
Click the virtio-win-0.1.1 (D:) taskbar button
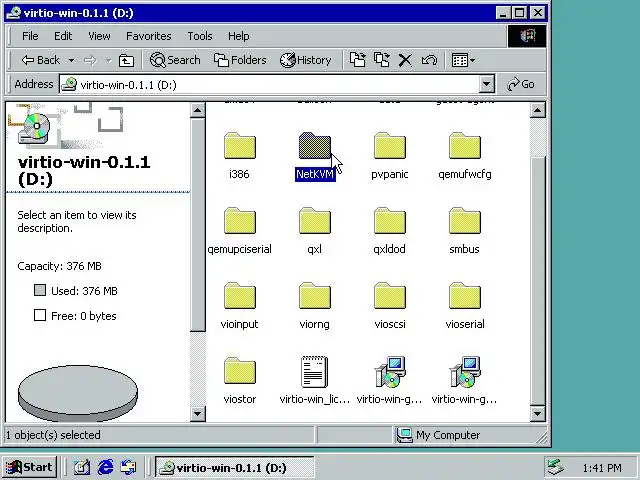click(x=234, y=467)
